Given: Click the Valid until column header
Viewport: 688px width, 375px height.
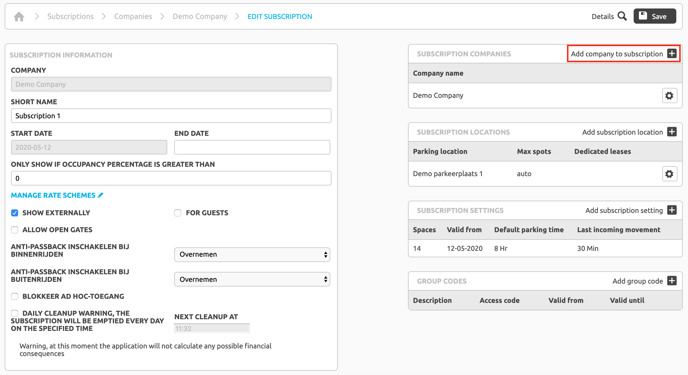Looking at the screenshot, I should (x=627, y=300).
